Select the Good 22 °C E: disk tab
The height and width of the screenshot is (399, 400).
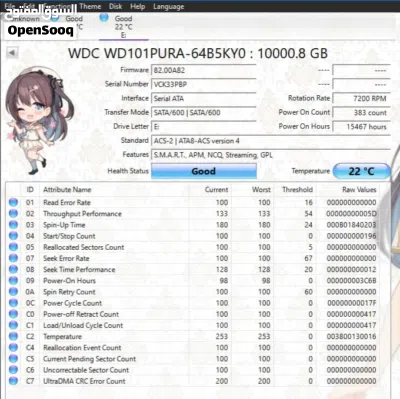point(123,26)
